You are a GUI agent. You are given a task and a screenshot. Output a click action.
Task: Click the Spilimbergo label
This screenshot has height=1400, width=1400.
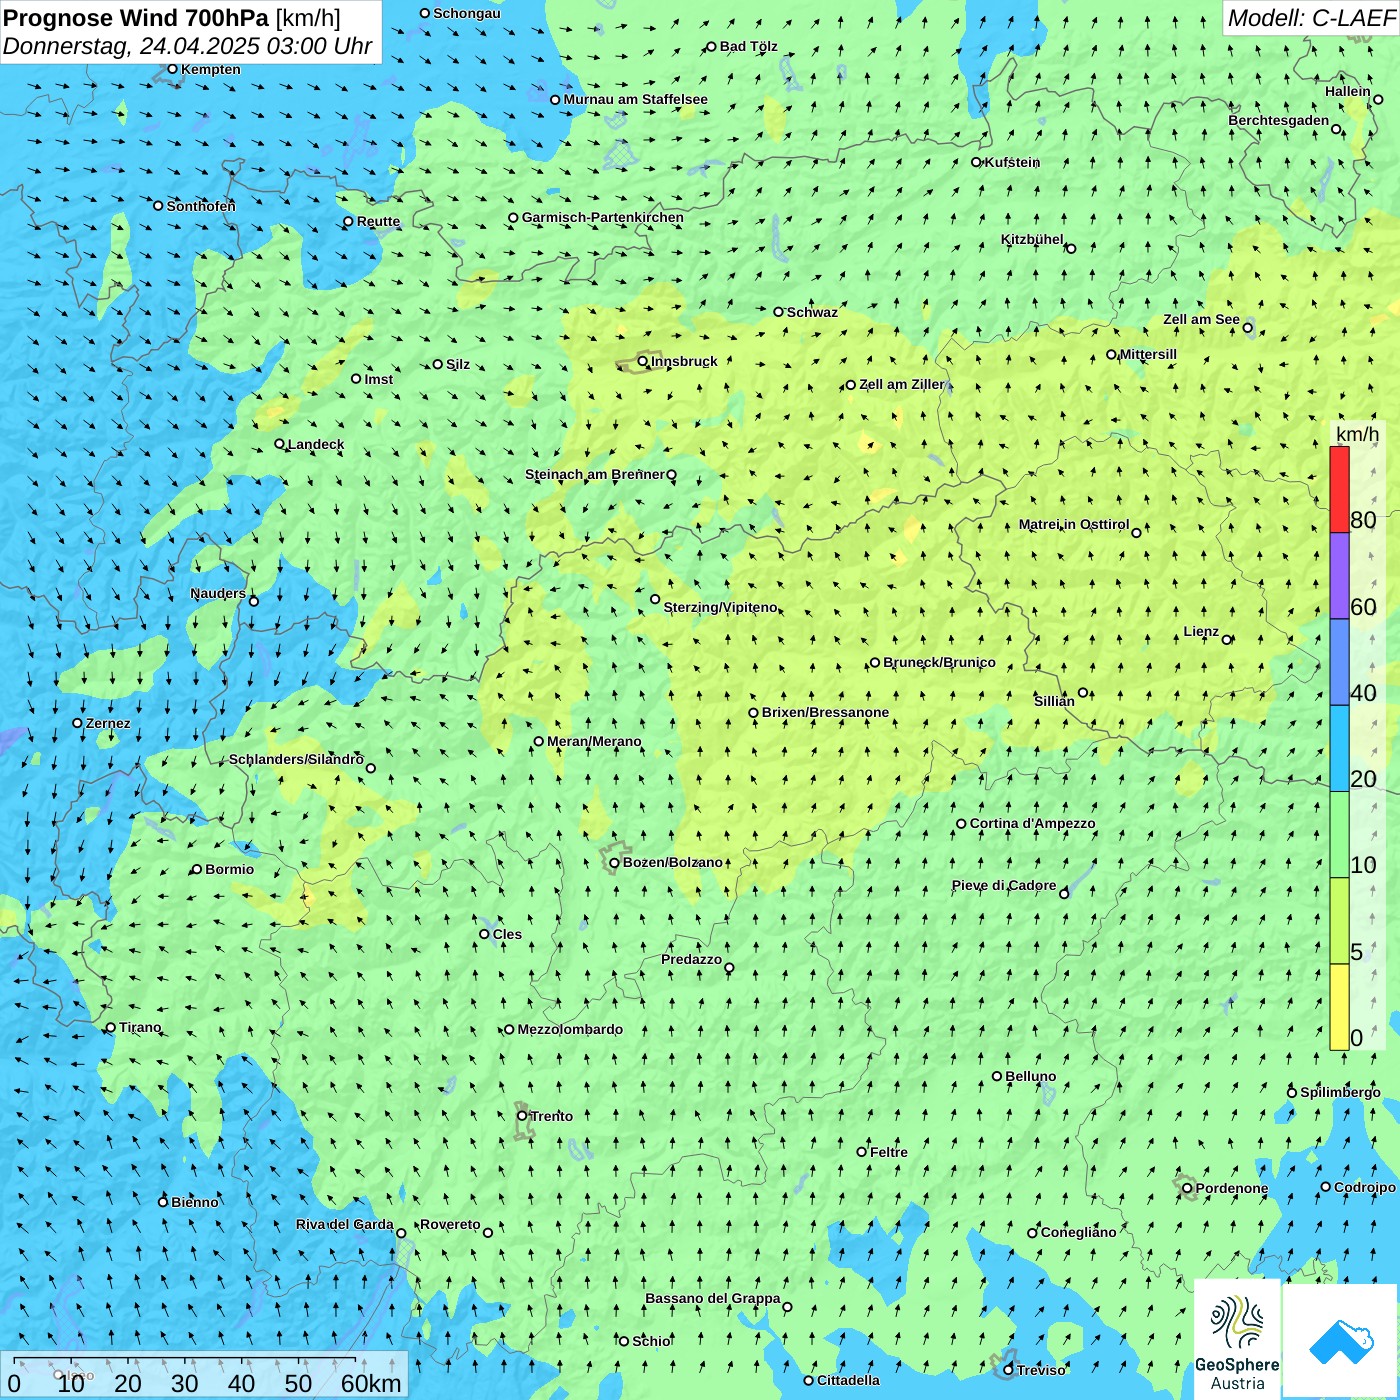(1340, 1093)
